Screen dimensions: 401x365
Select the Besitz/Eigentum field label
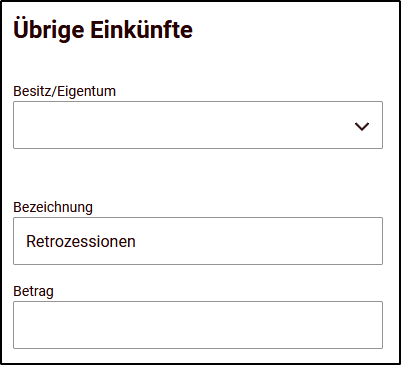(64, 91)
